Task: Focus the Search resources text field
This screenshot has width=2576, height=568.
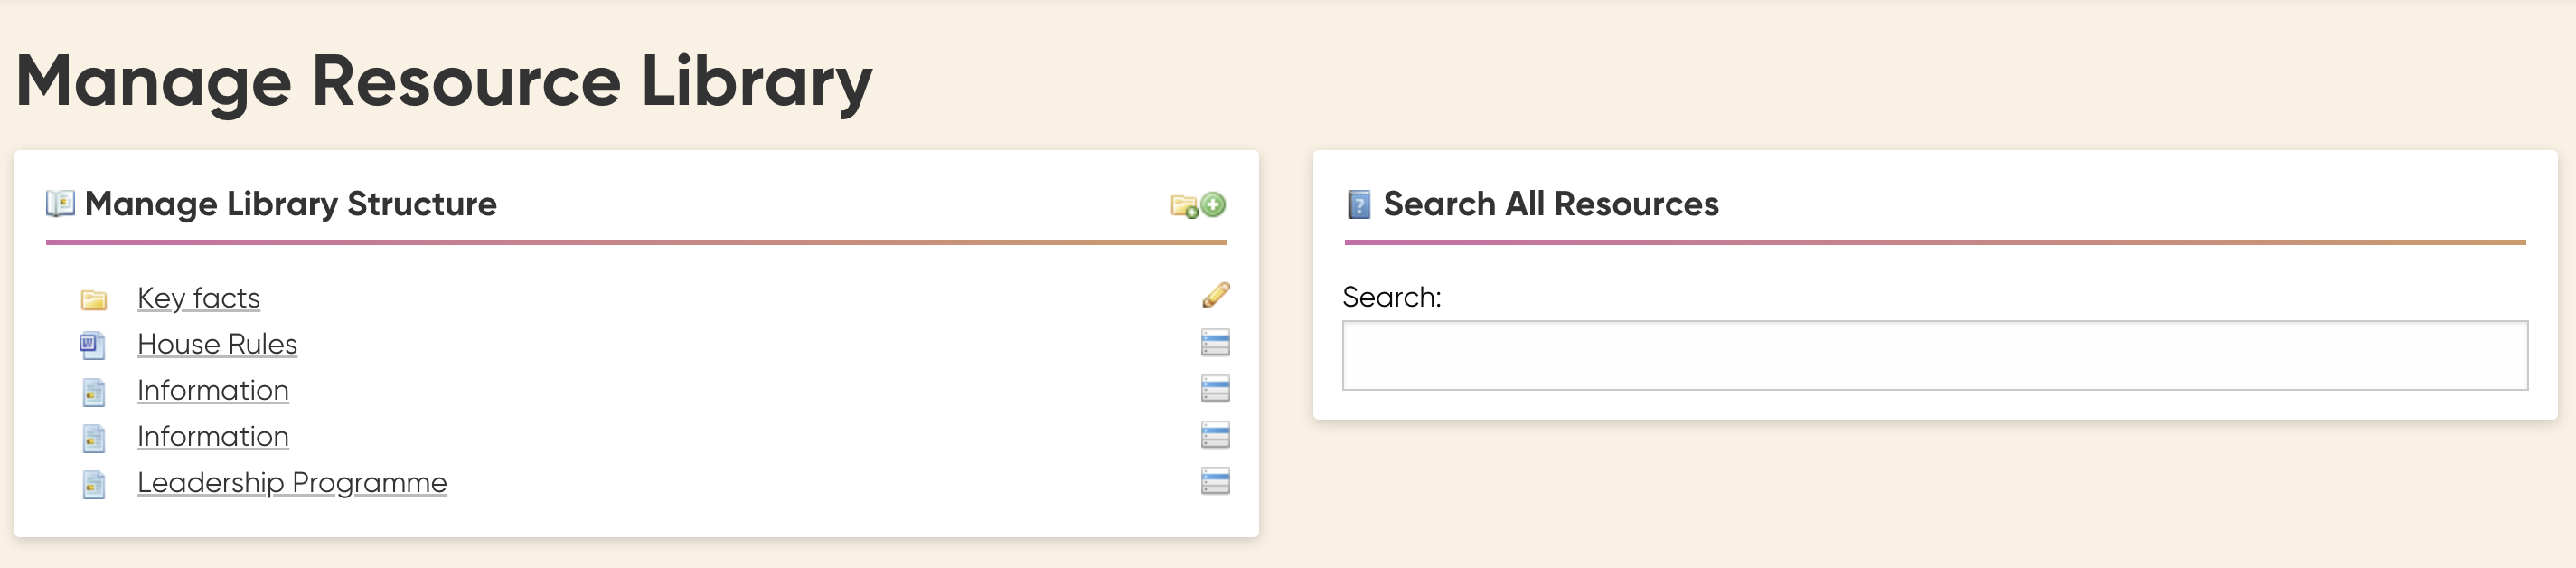Action: (x=1934, y=355)
